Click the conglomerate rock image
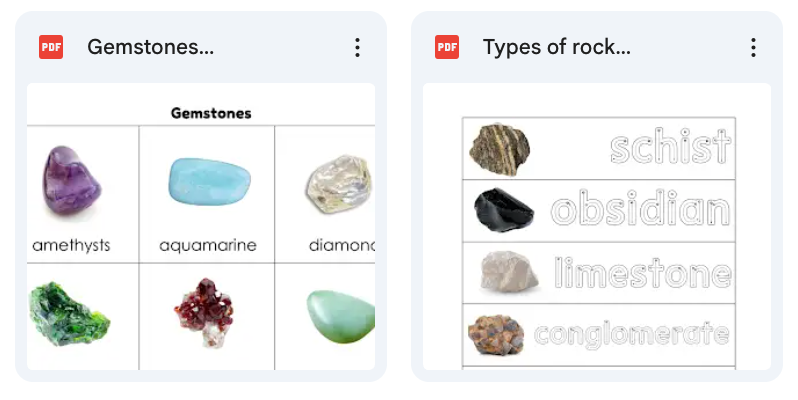 [499, 334]
